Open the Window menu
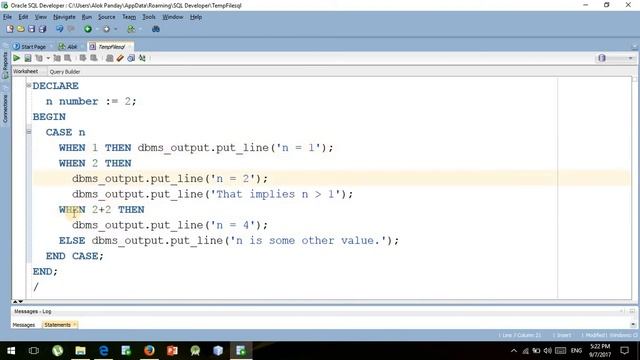Image resolution: width=640 pixels, height=360 pixels. [172, 17]
